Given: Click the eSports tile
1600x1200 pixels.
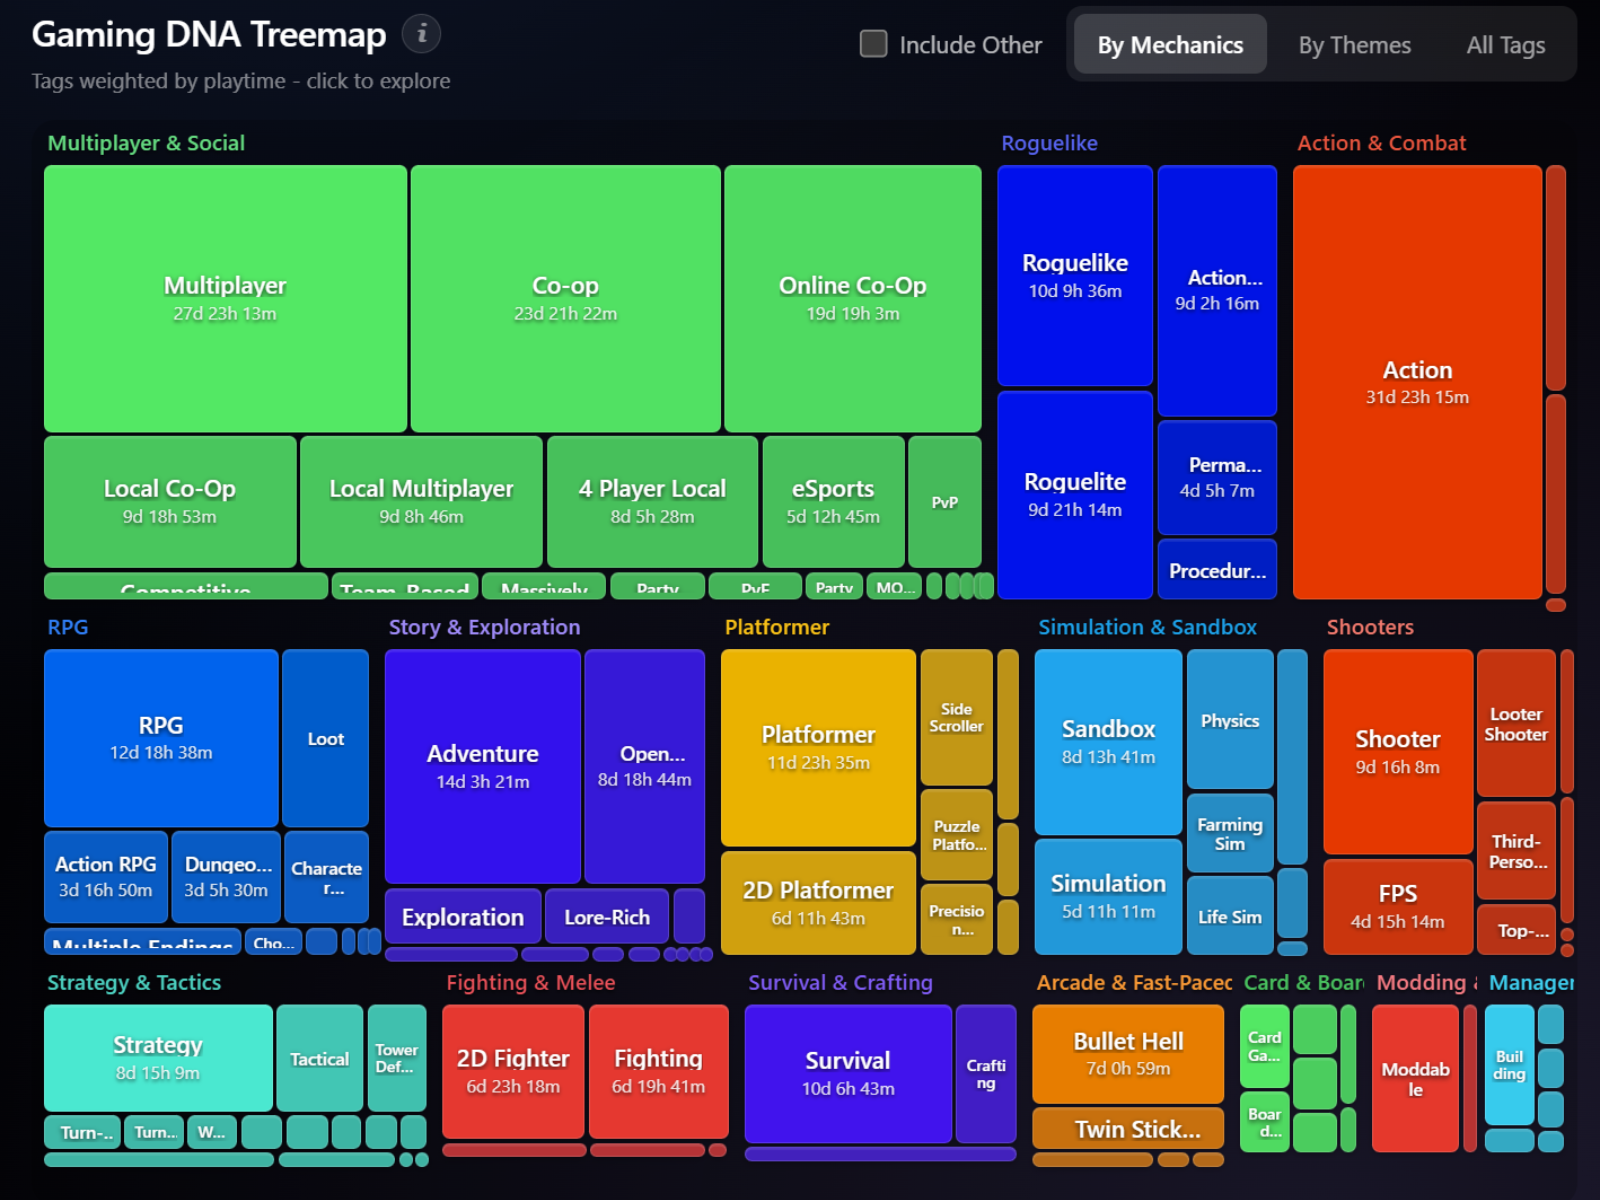Looking at the screenshot, I should (832, 501).
